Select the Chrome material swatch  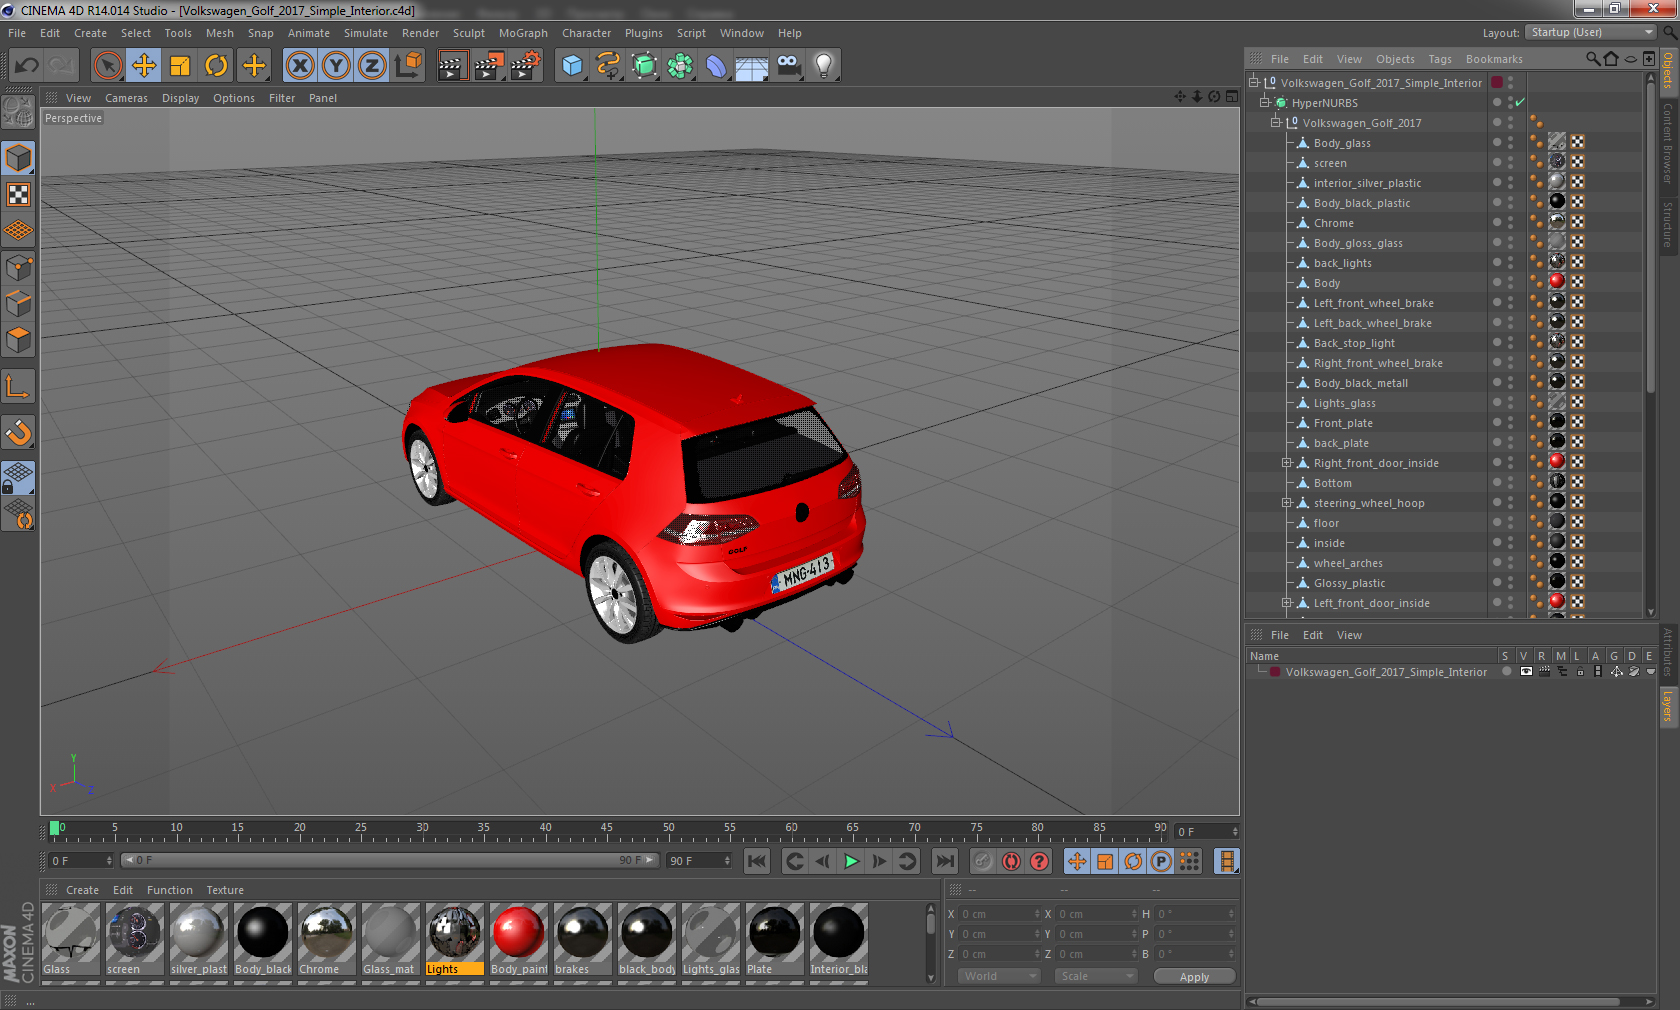326,939
